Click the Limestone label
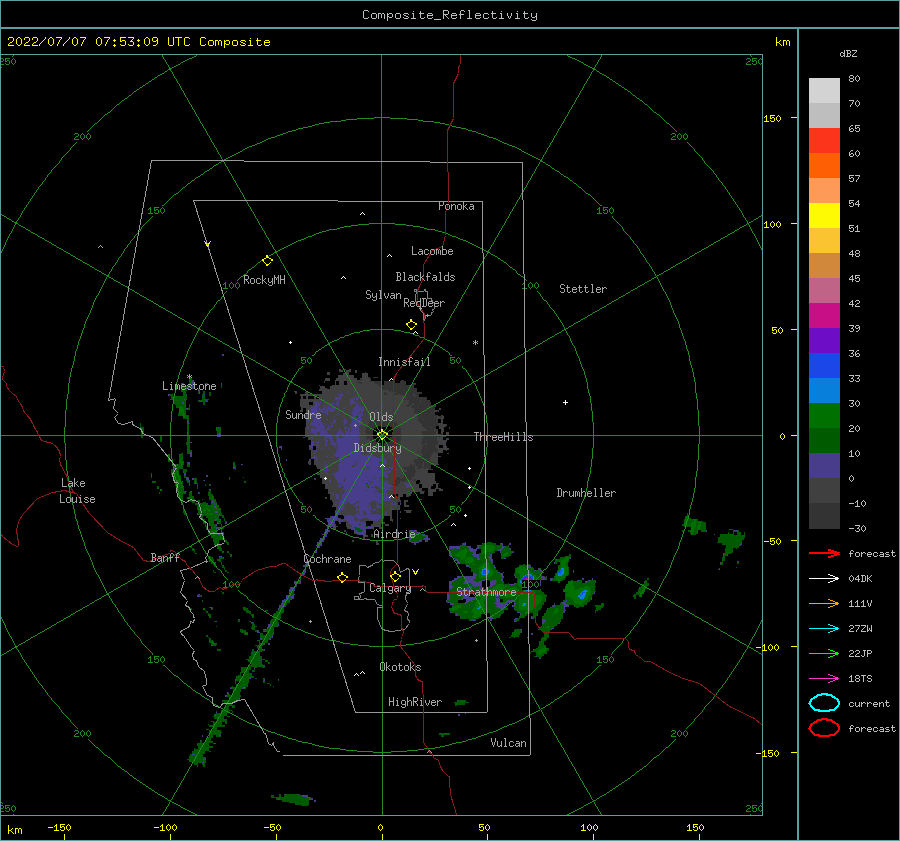 (189, 386)
